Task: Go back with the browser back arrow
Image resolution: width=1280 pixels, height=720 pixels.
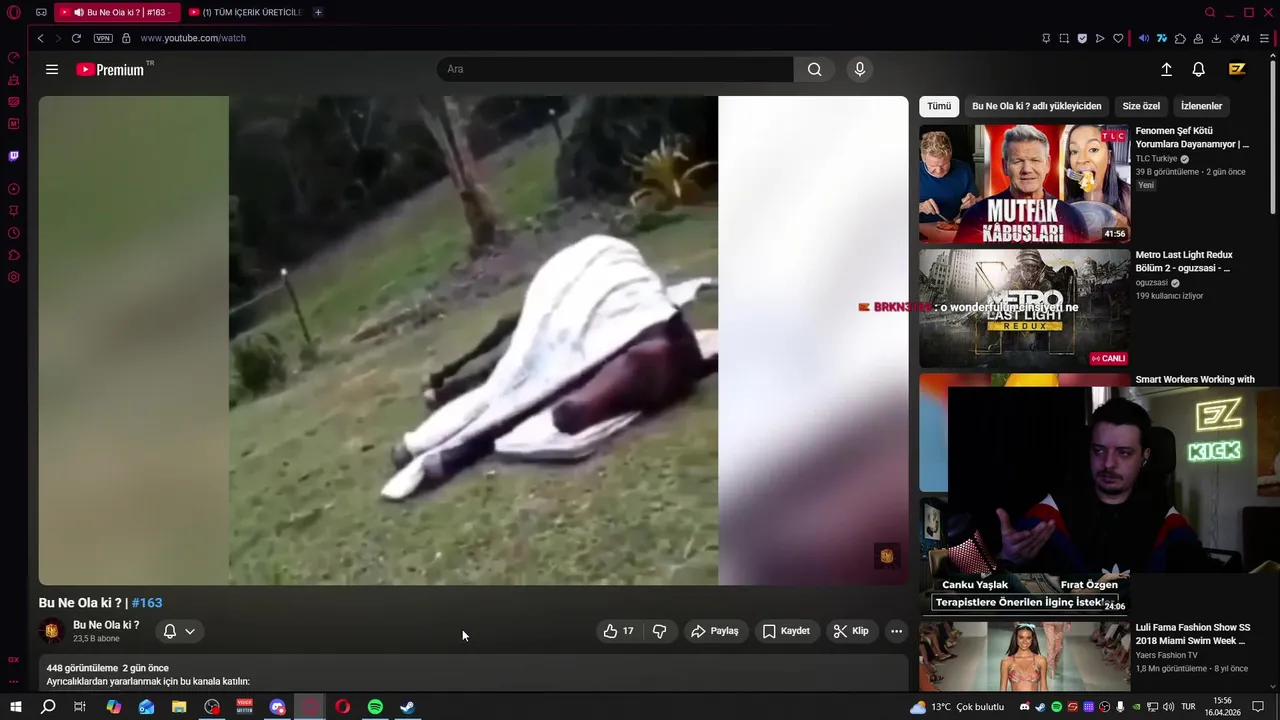Action: tap(40, 38)
